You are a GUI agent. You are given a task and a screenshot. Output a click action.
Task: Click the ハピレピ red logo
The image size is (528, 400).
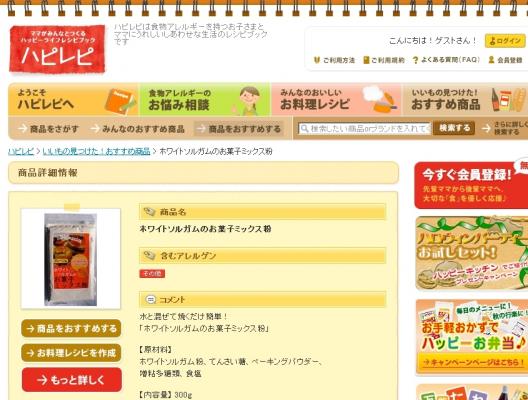(57, 49)
